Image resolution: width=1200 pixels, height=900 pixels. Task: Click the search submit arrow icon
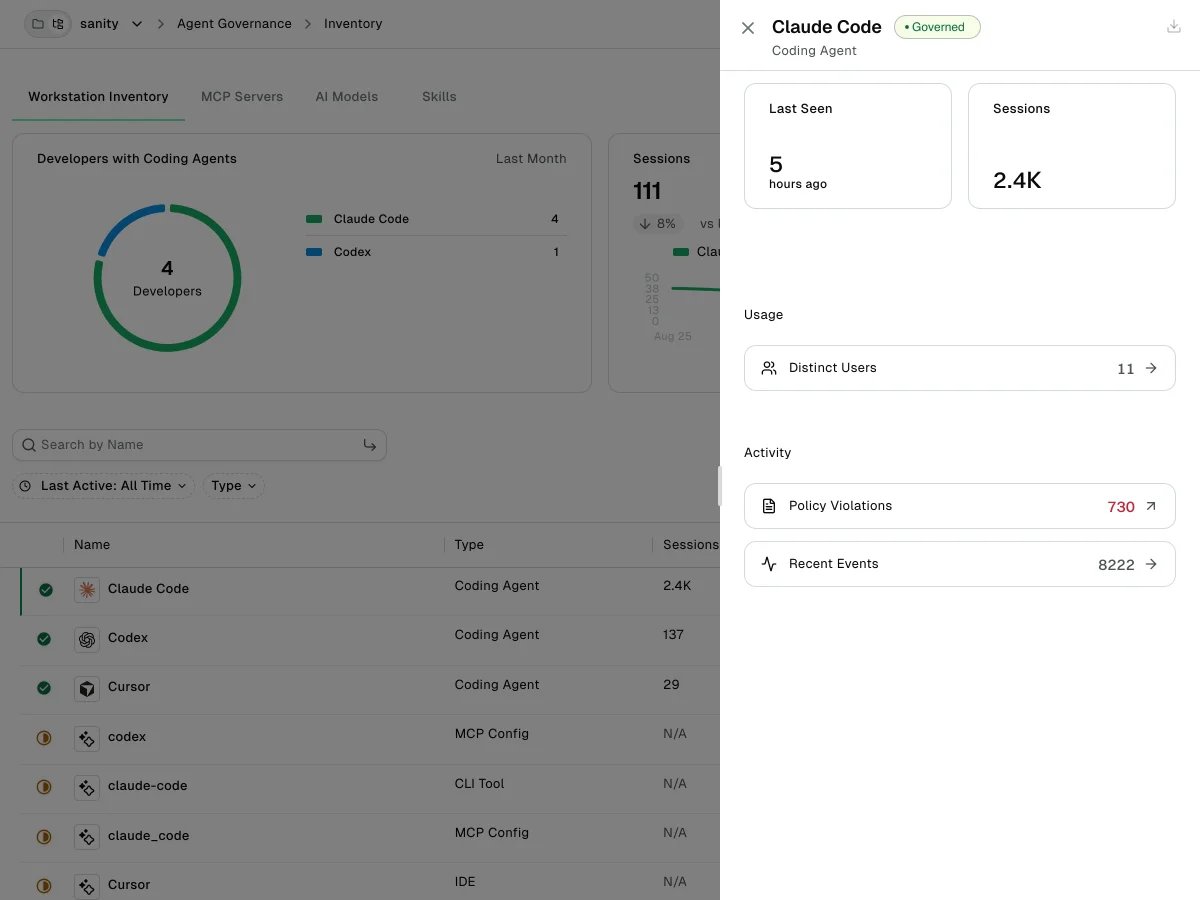click(369, 445)
